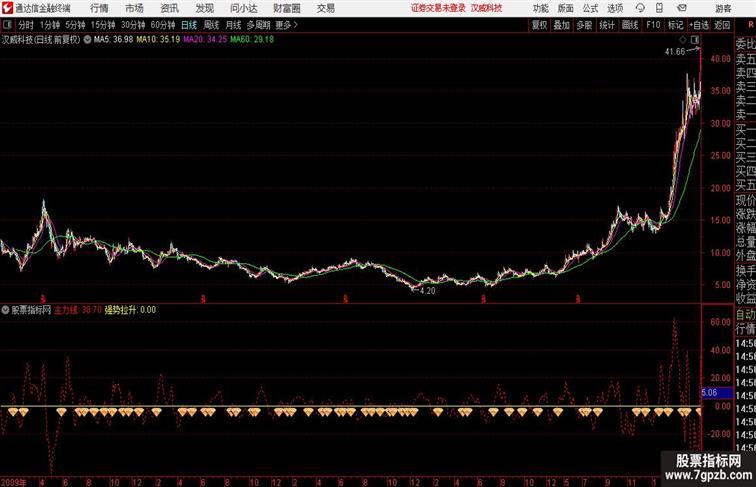Viewport: 756px width, 487px height.
Task: Click the MA5: 36.98 value
Action: pyautogui.click(x=113, y=40)
